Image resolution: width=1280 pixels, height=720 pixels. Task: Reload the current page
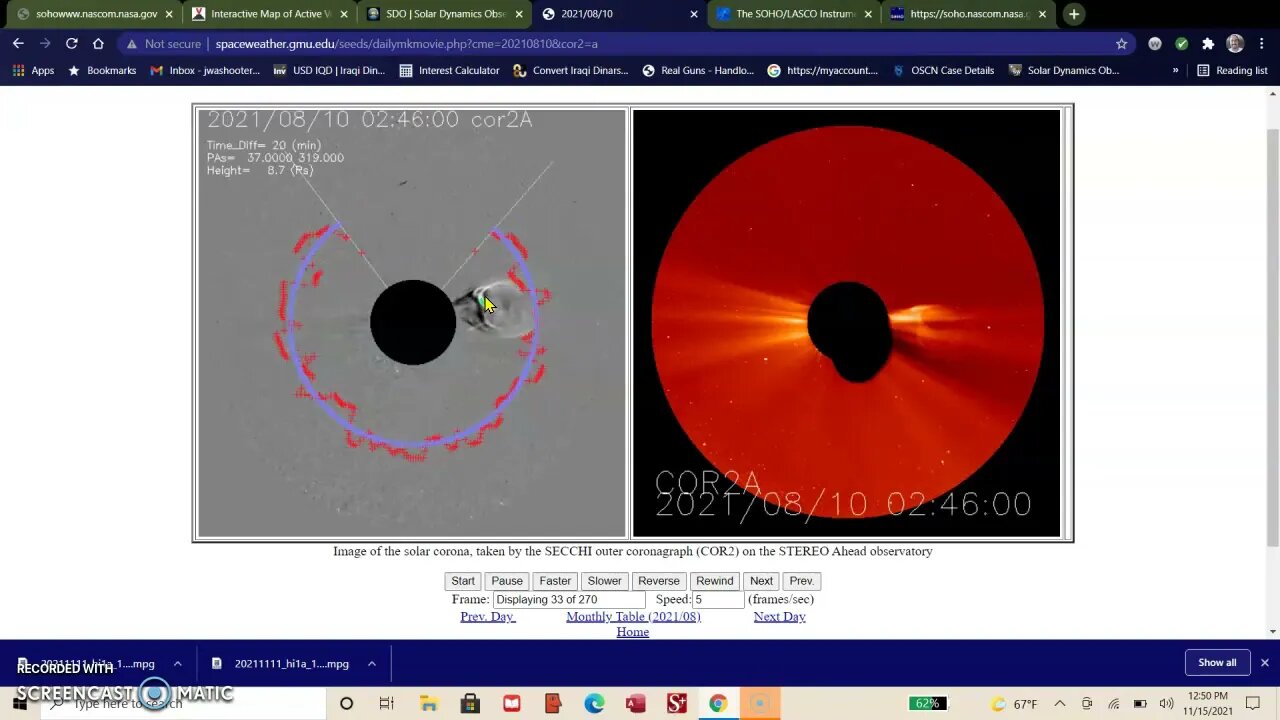71,44
